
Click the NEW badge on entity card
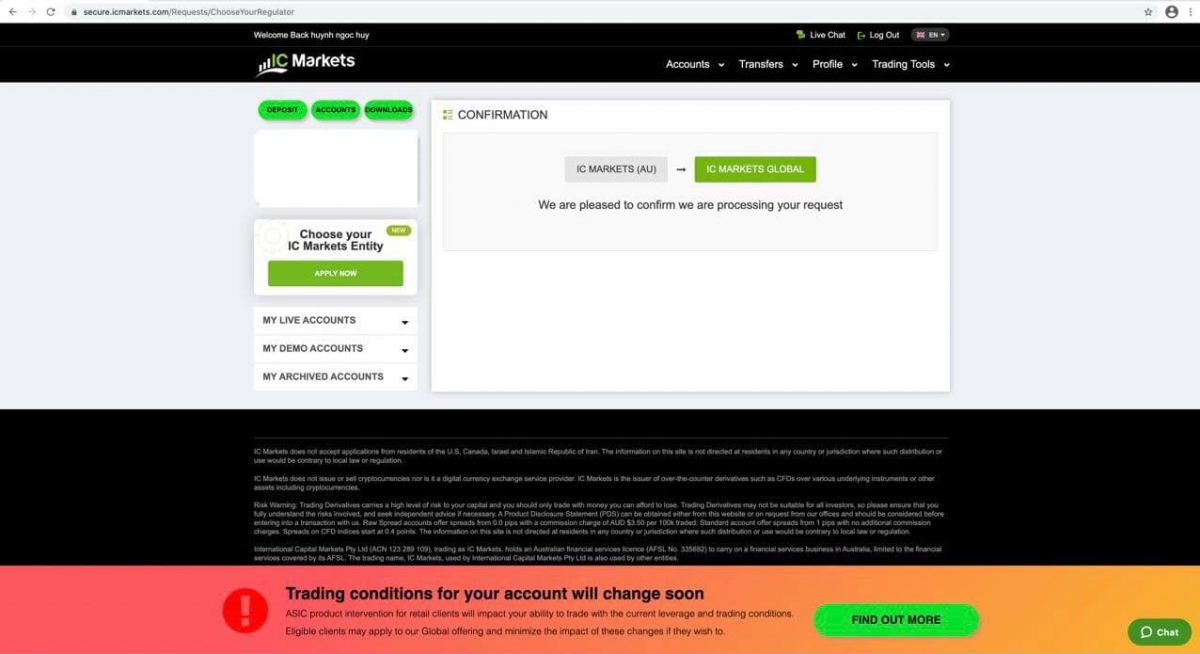pyautogui.click(x=399, y=230)
